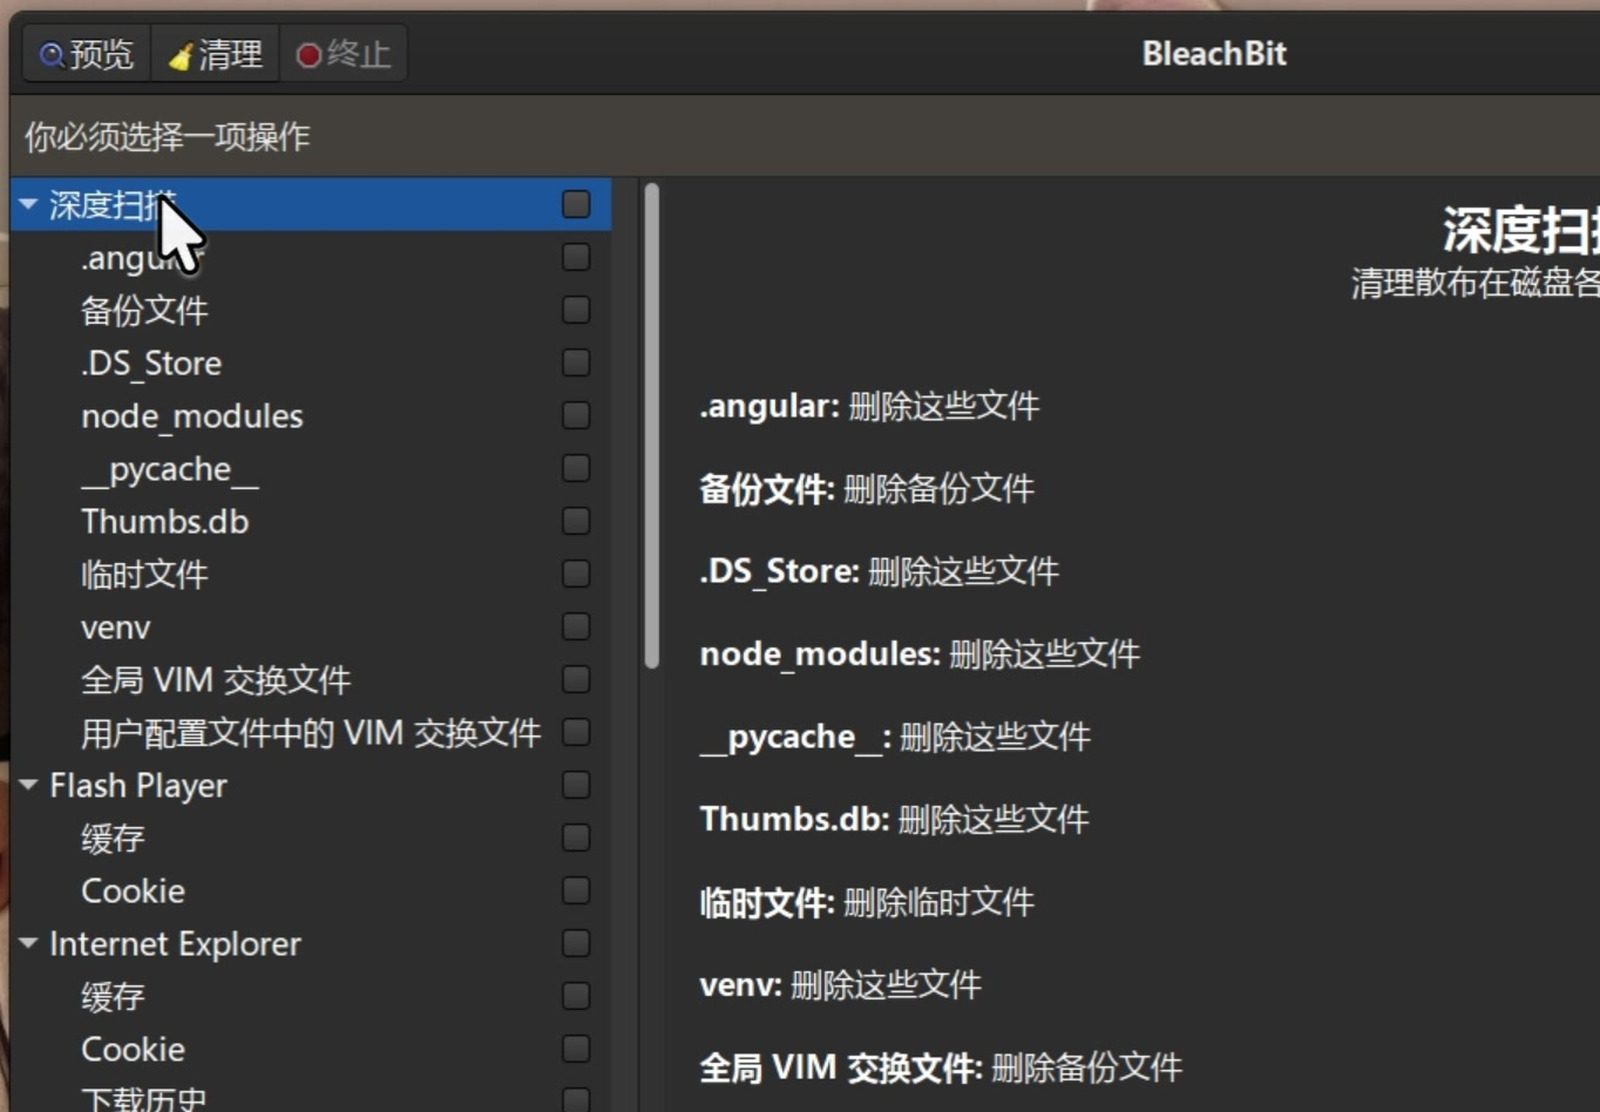The image size is (1600, 1112).
Task: Select 缓存 under Internet Explorer
Action: tap(311, 996)
